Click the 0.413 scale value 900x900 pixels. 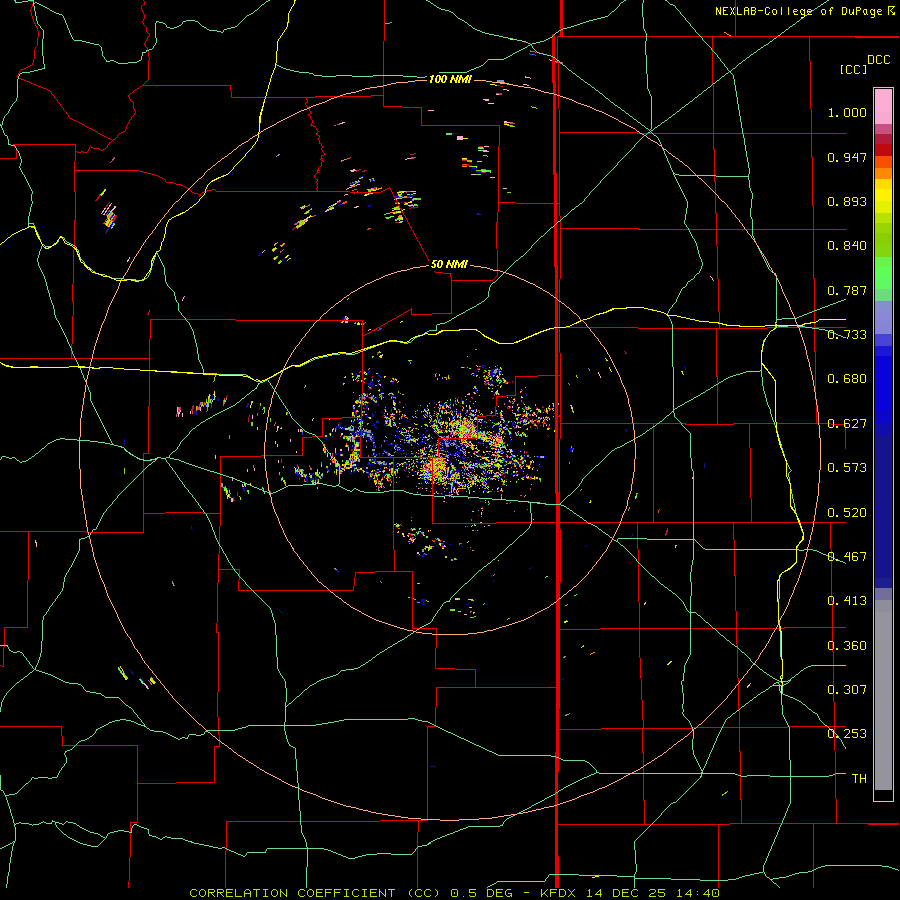[847, 601]
